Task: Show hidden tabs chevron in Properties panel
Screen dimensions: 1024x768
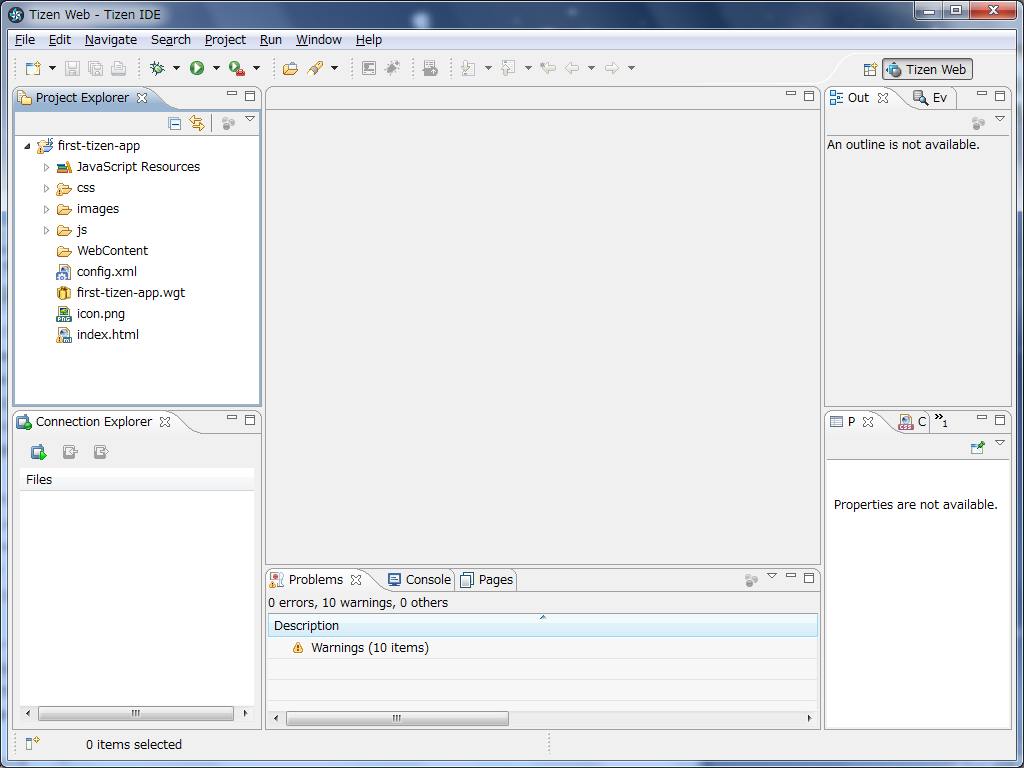Action: point(941,420)
